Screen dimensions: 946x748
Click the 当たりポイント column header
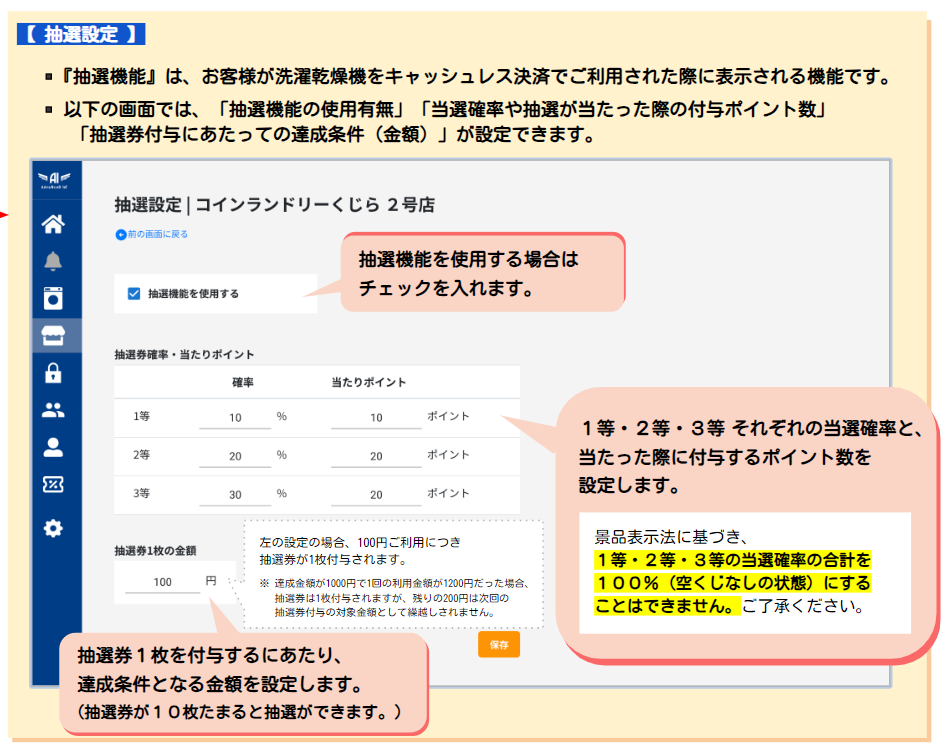(x=369, y=382)
